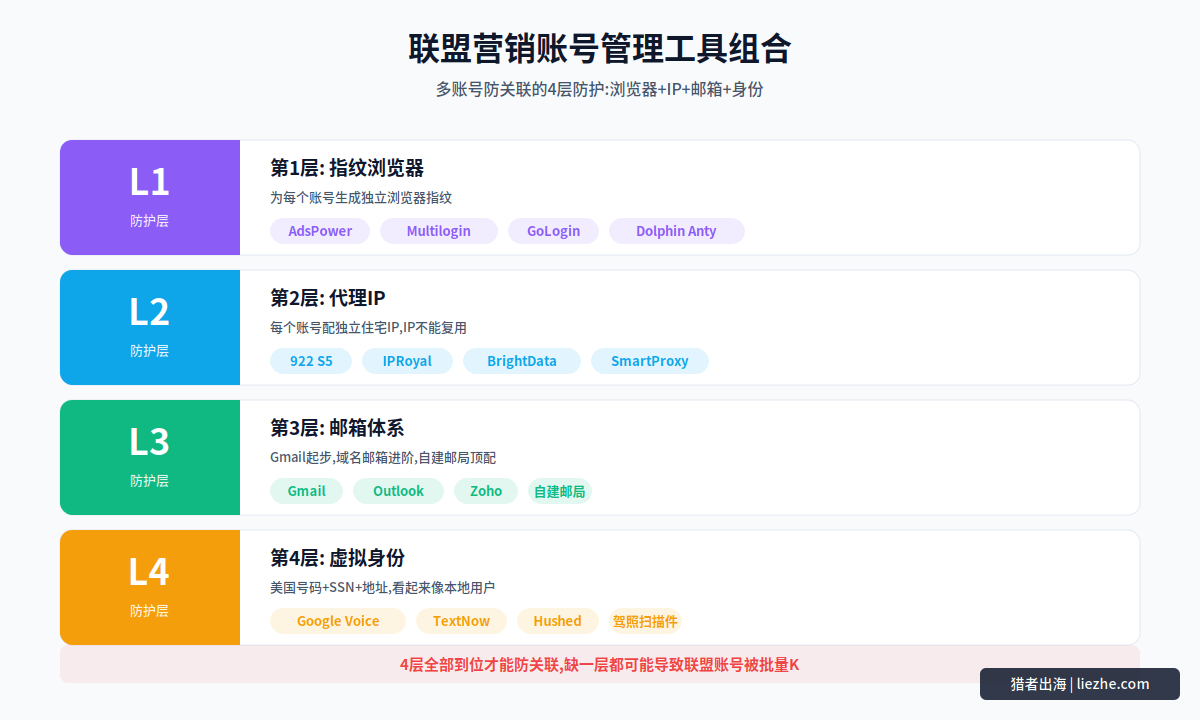Click the Multilogin tag
This screenshot has width=1200, height=720.
(438, 231)
